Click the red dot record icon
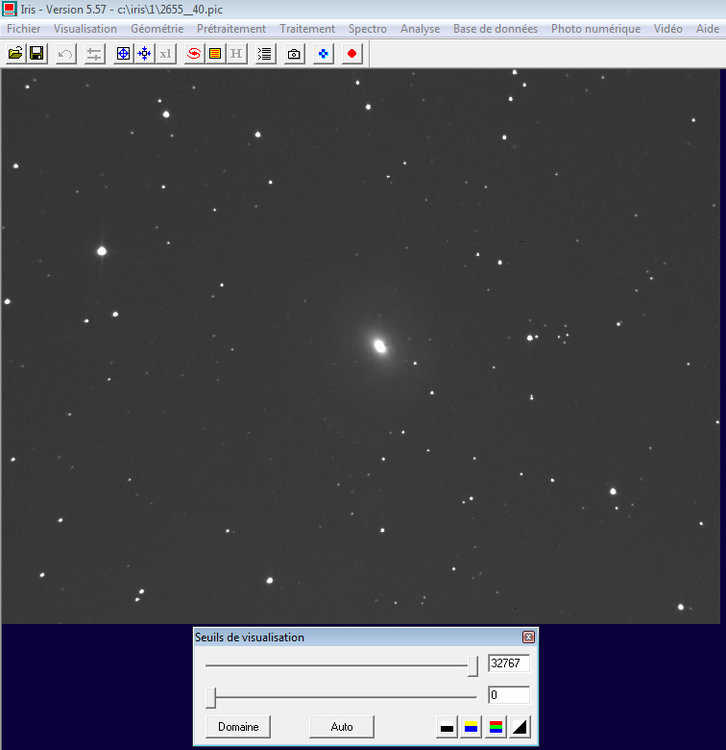 point(352,54)
